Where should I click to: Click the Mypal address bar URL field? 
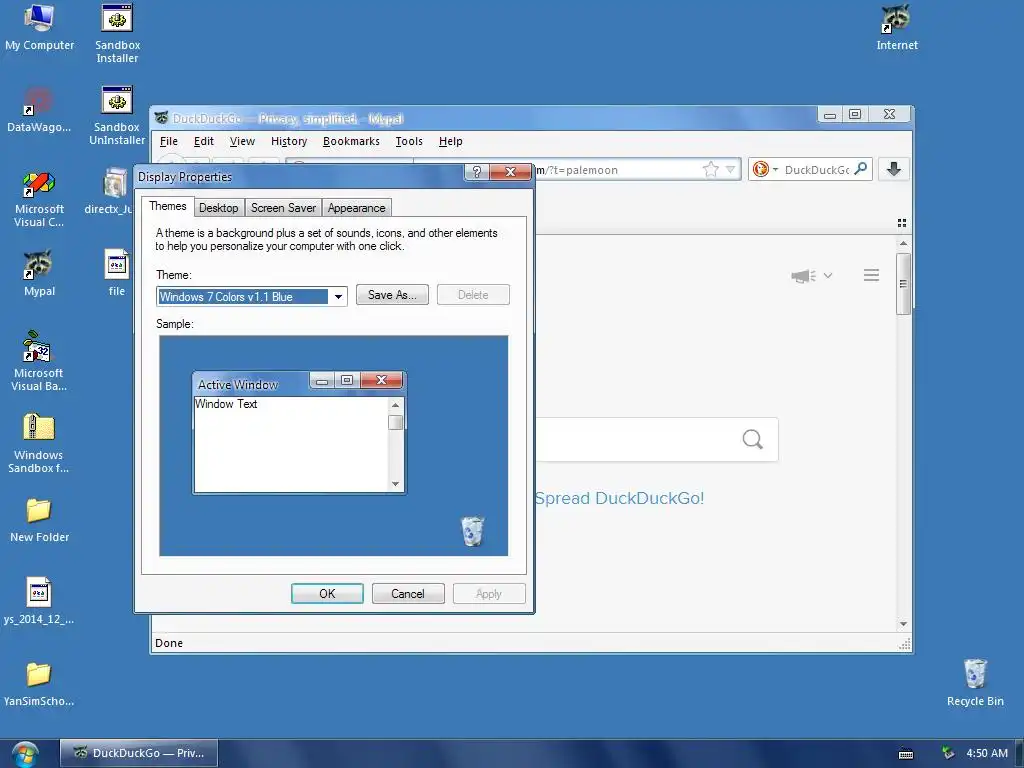617,170
